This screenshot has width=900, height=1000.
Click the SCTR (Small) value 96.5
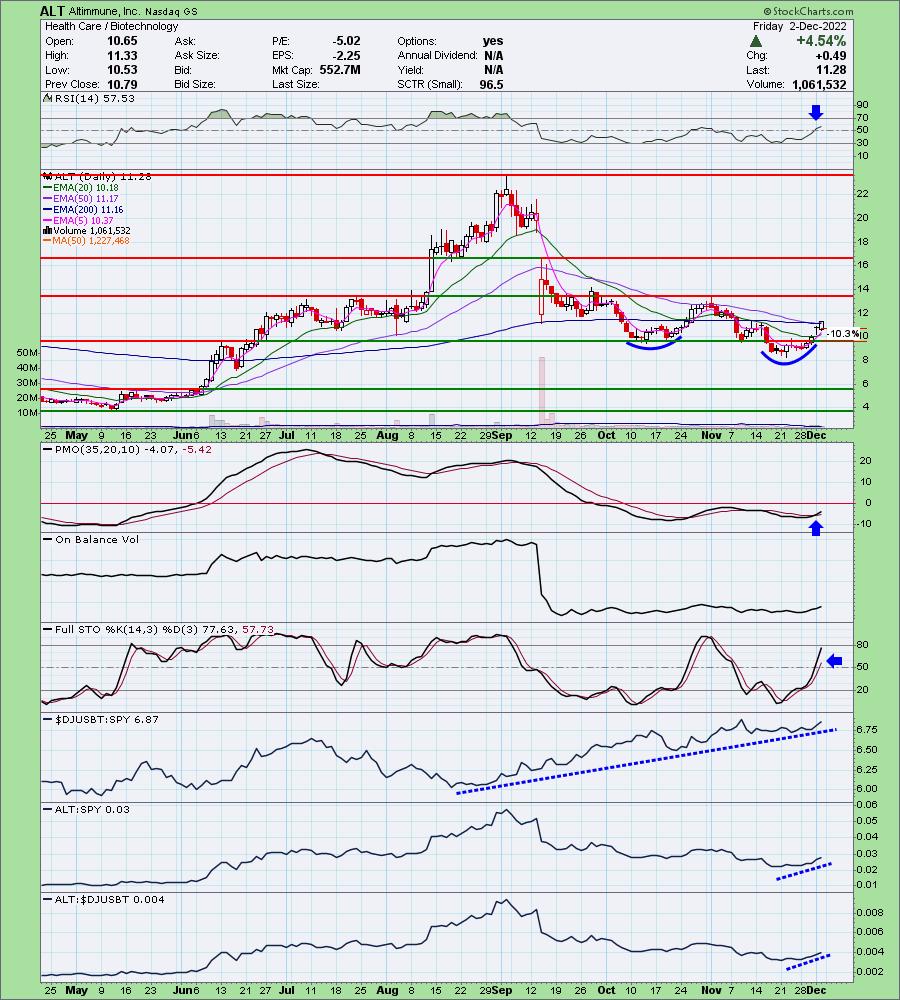[x=491, y=84]
